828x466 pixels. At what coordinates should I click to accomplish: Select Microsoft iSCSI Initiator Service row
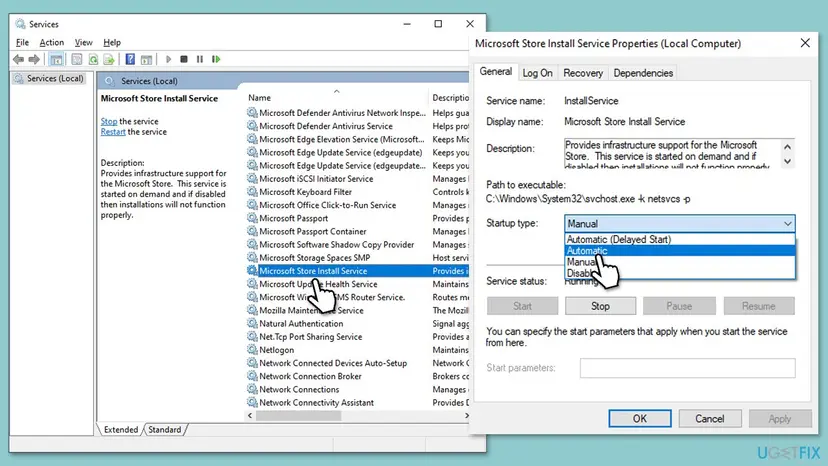[357, 179]
